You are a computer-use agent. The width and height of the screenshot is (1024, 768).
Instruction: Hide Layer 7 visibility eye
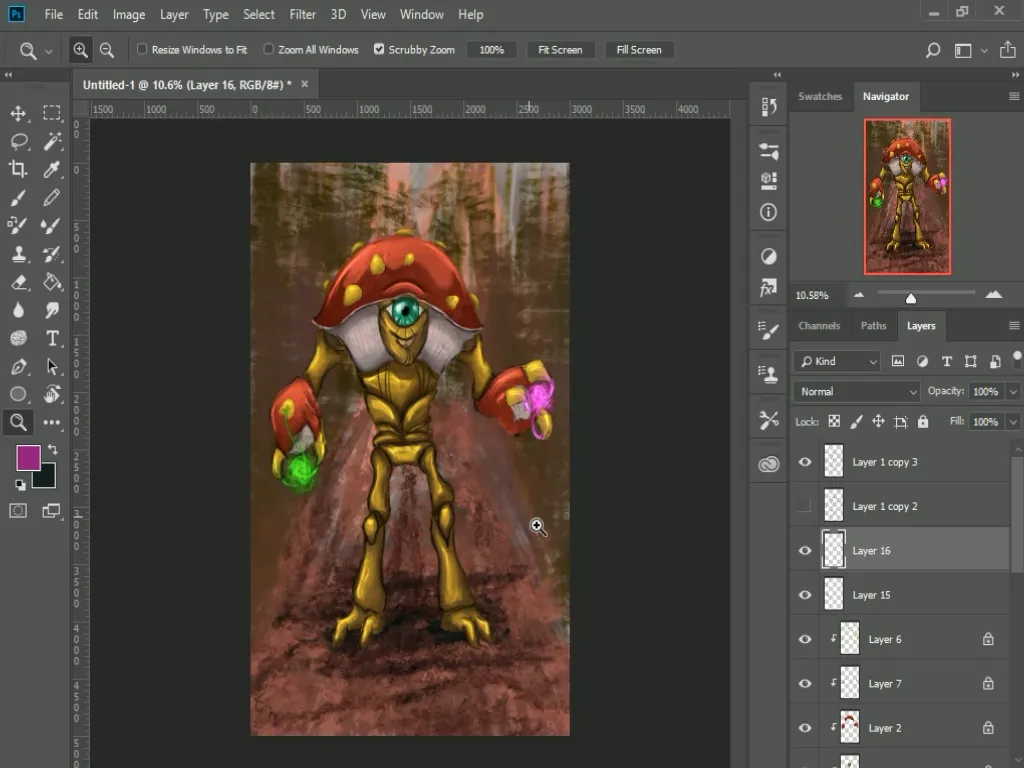click(805, 684)
